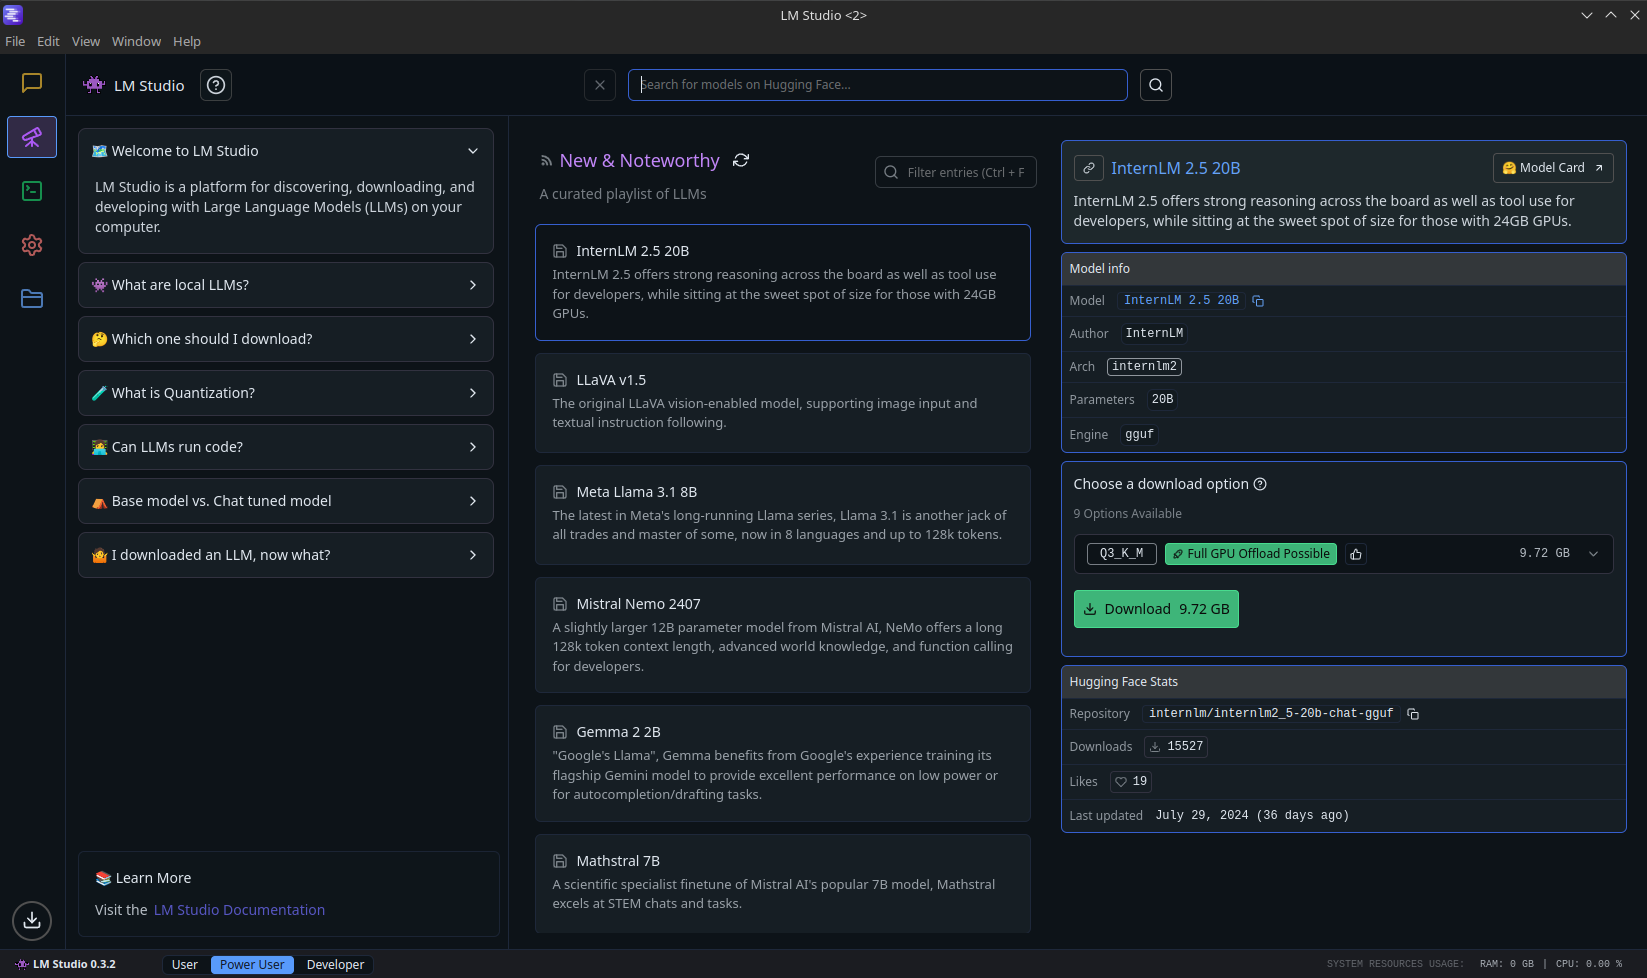
Task: Focus the Hugging Face model search field
Action: (878, 85)
